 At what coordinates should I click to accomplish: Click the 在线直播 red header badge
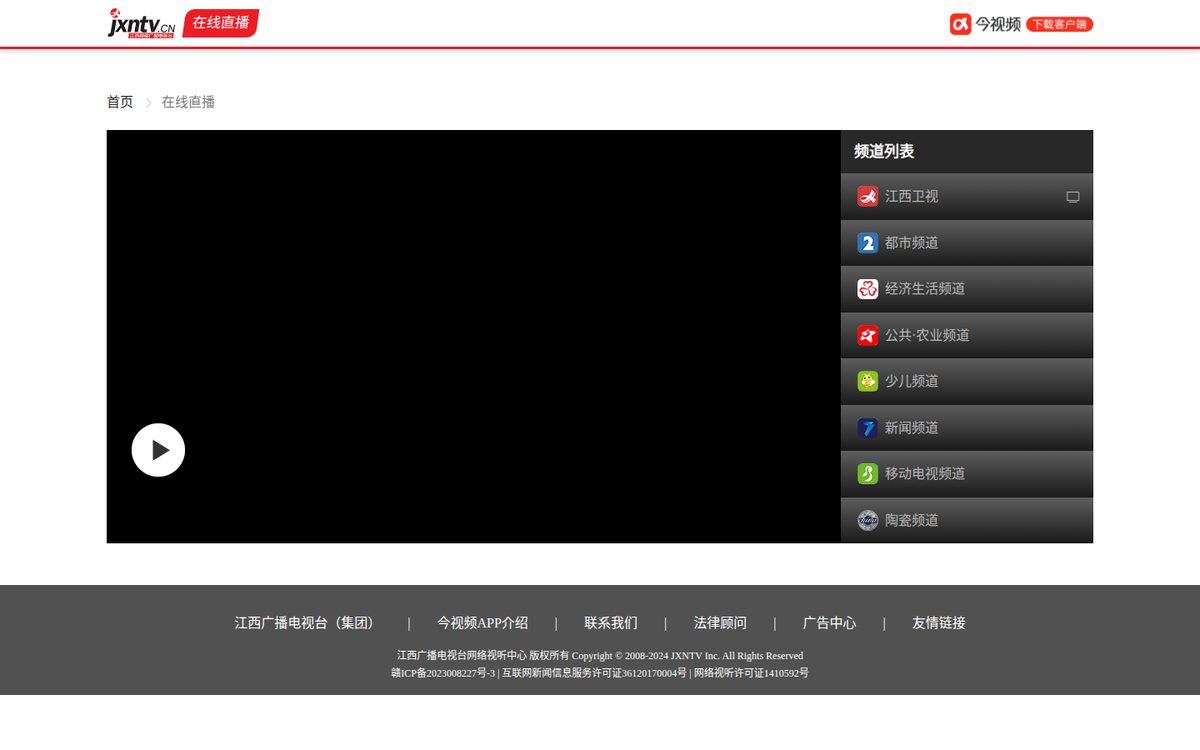click(221, 23)
